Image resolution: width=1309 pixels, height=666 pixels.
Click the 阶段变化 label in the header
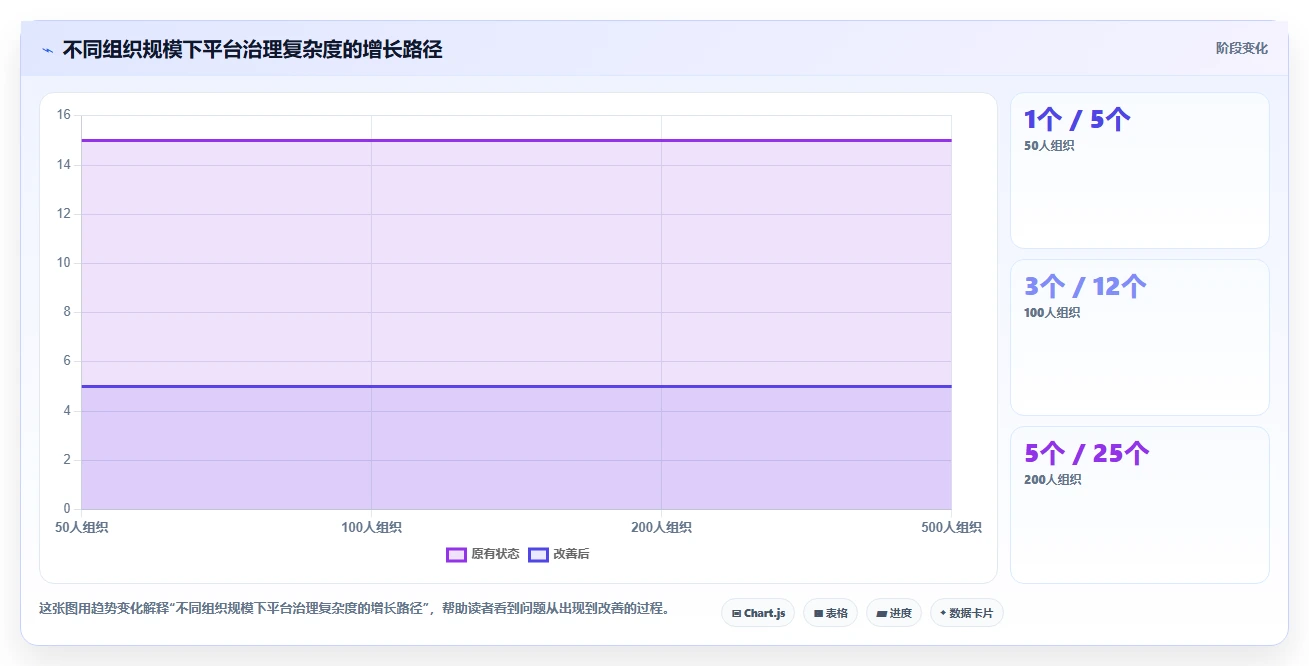1242,49
